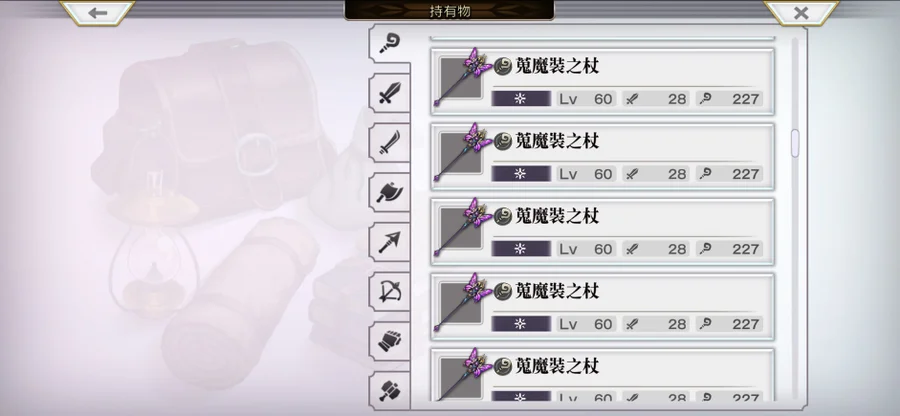This screenshot has width=900, height=416.
Task: Select the partially visible bottom staff entry
Action: pos(602,375)
